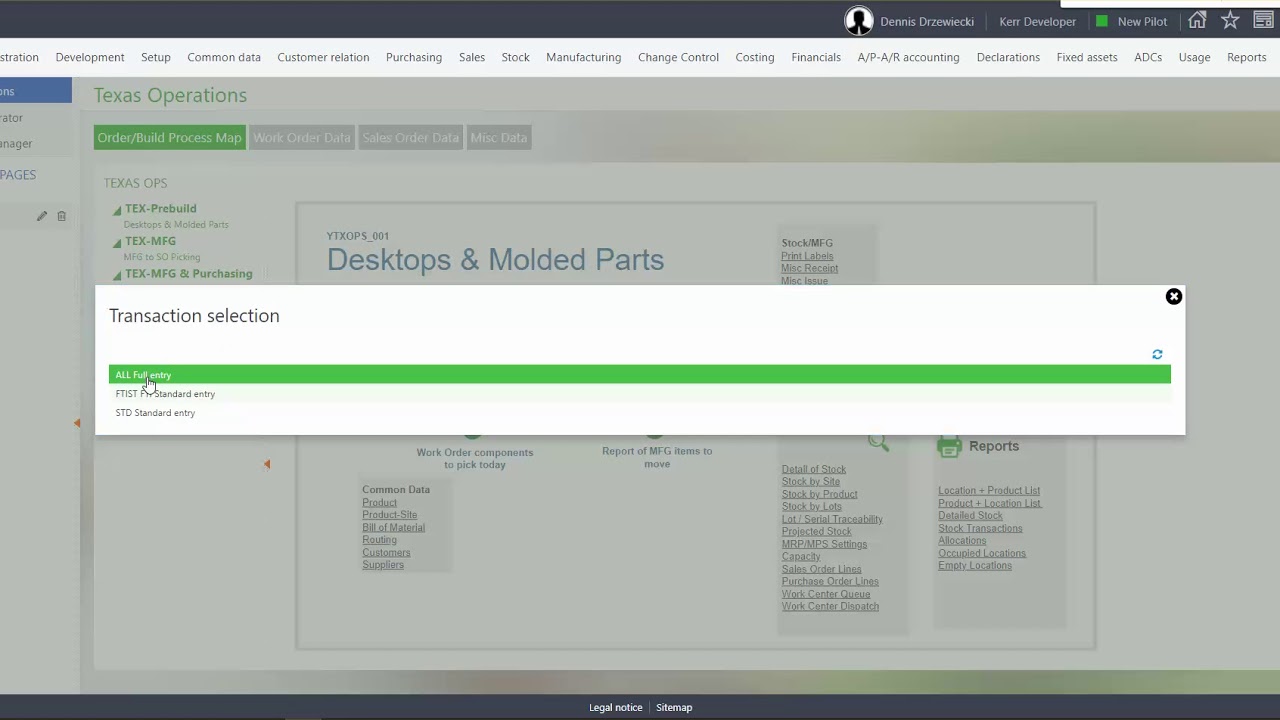Switch to Order/Build Process Map tab
The width and height of the screenshot is (1280, 720).
click(169, 137)
